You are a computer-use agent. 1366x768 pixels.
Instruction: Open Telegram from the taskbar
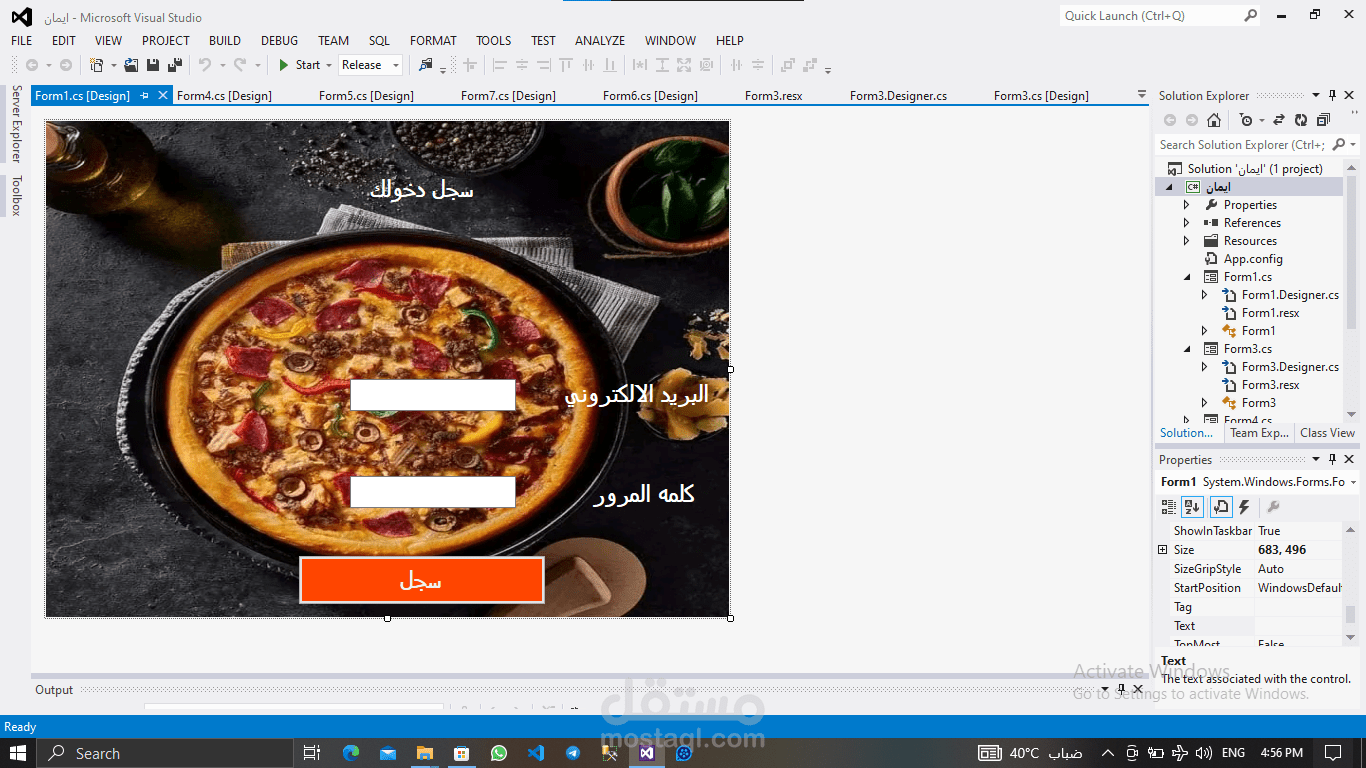click(573, 753)
